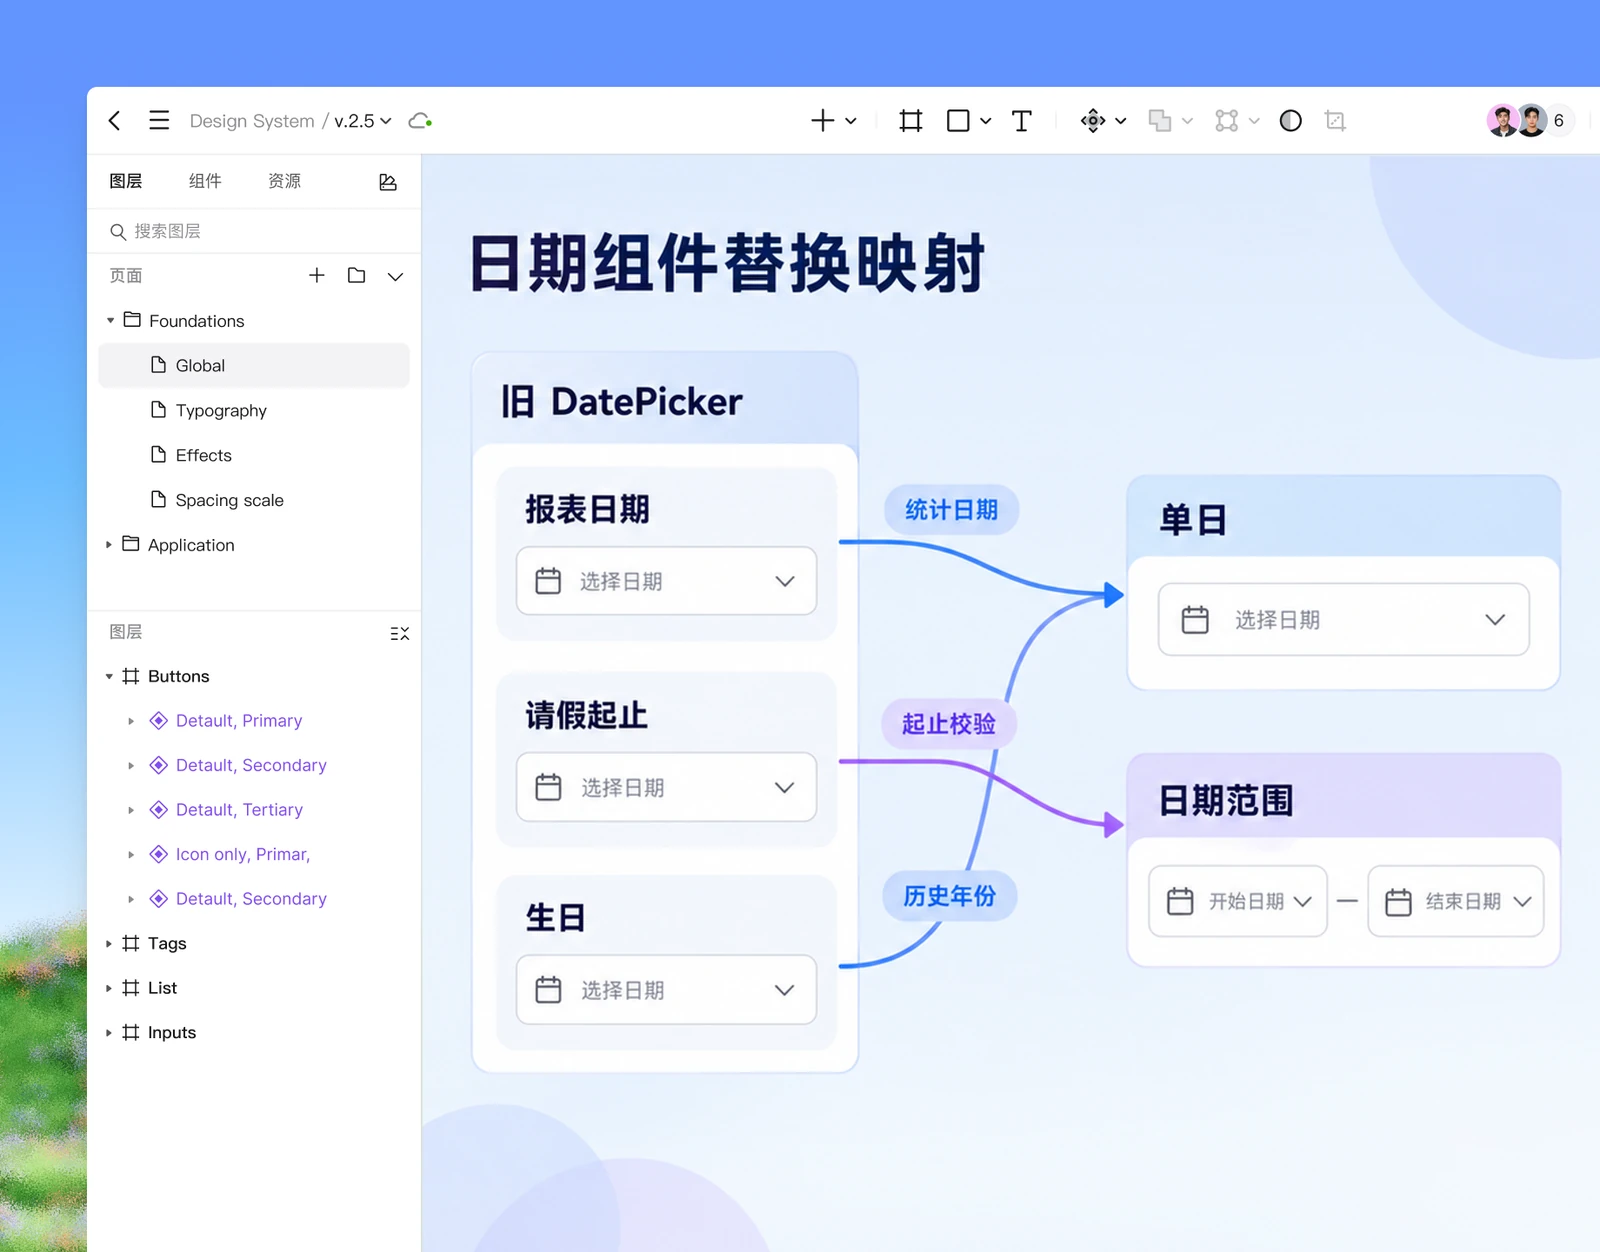Viewport: 1600px width, 1252px height.
Task: Open the hamburger menu icon
Action: pyautogui.click(x=159, y=121)
